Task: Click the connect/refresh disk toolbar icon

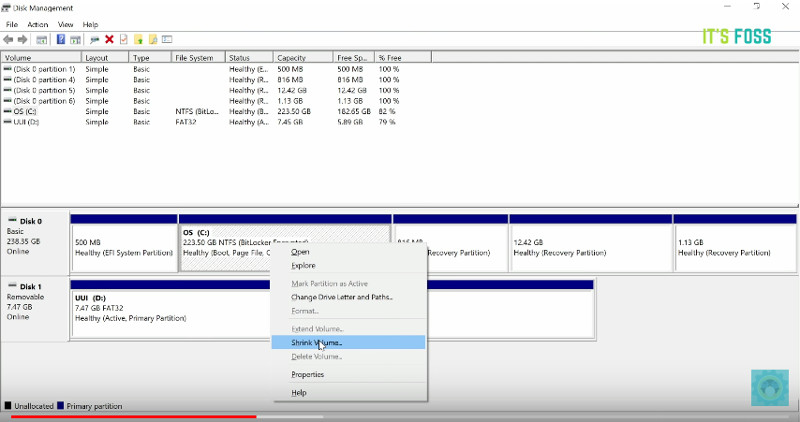Action: point(94,40)
